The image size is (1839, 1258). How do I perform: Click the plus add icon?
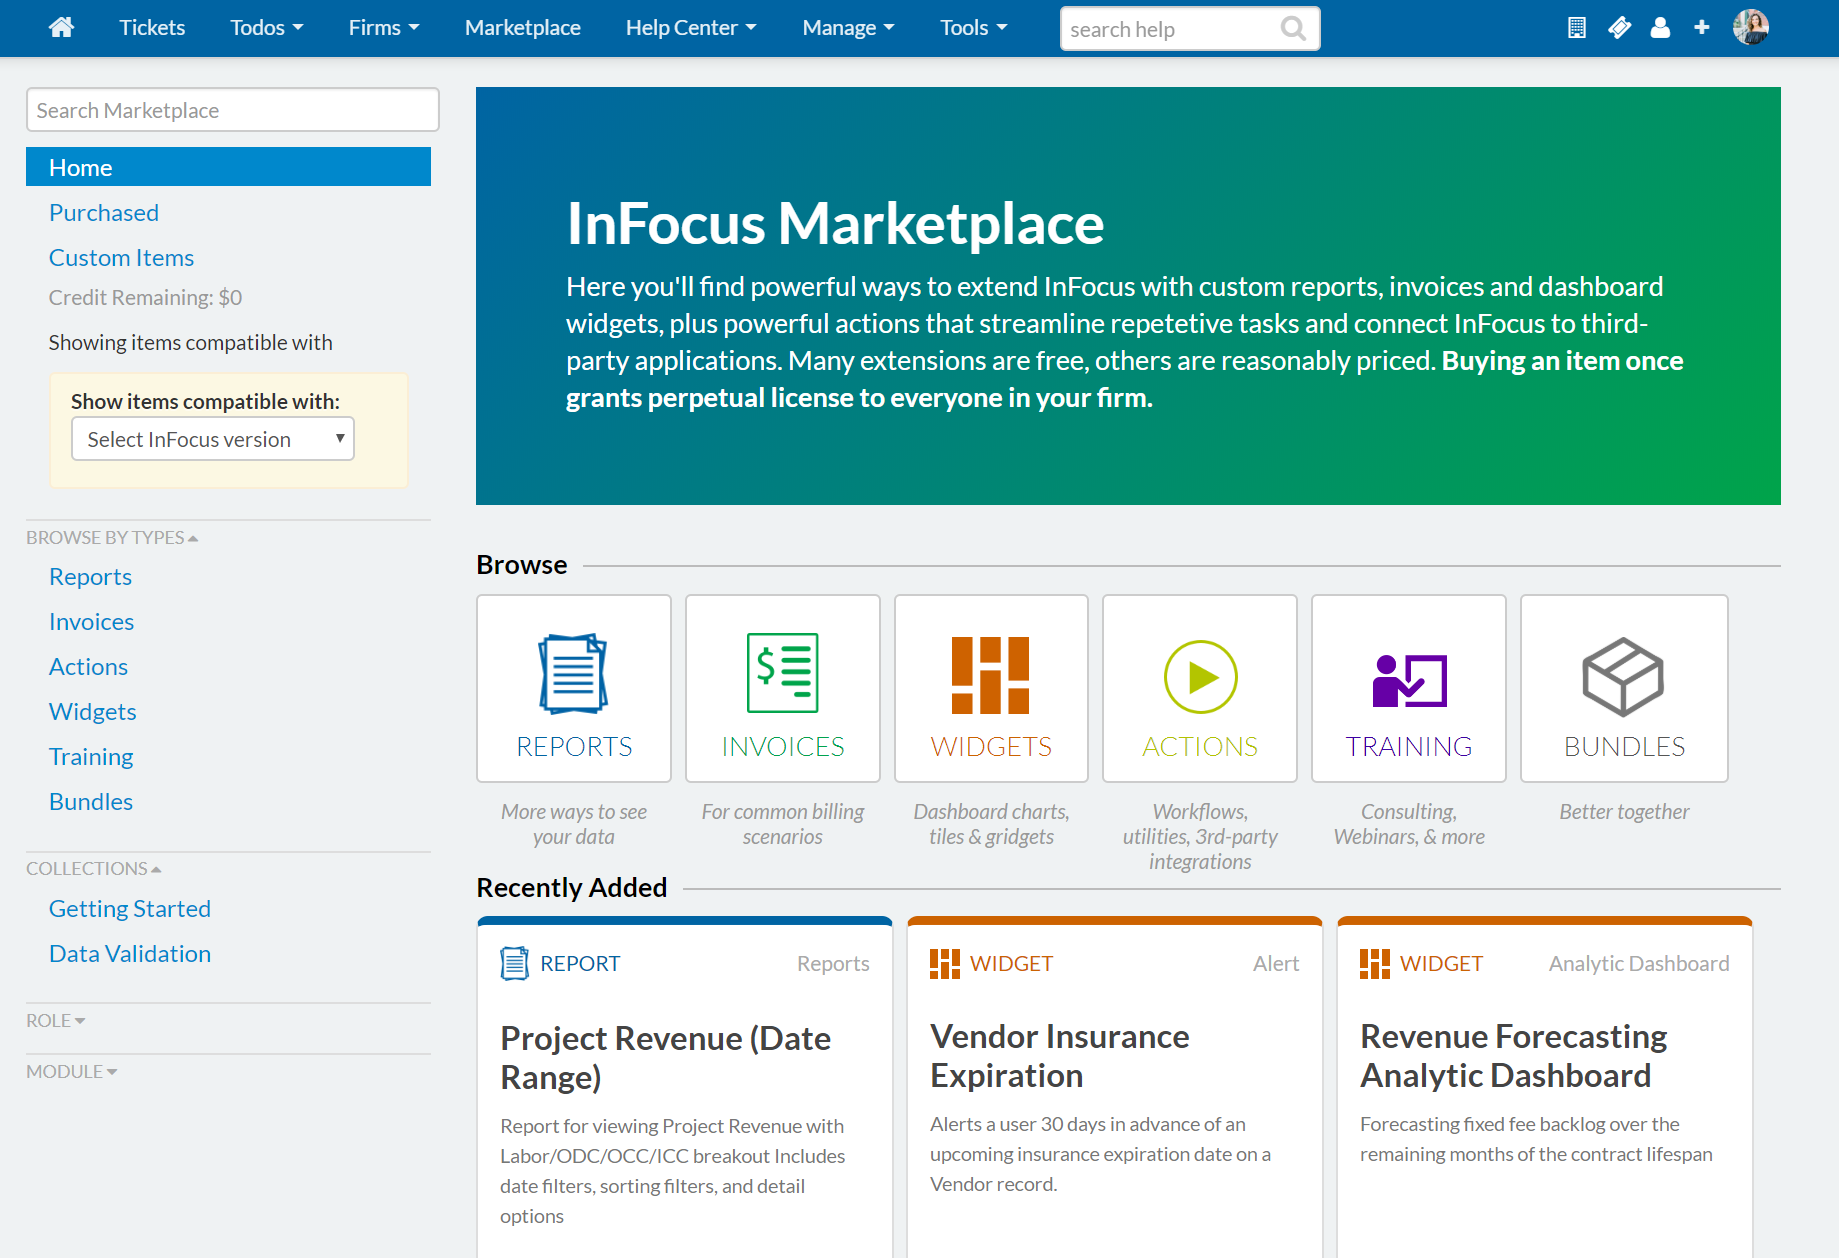point(1702,28)
